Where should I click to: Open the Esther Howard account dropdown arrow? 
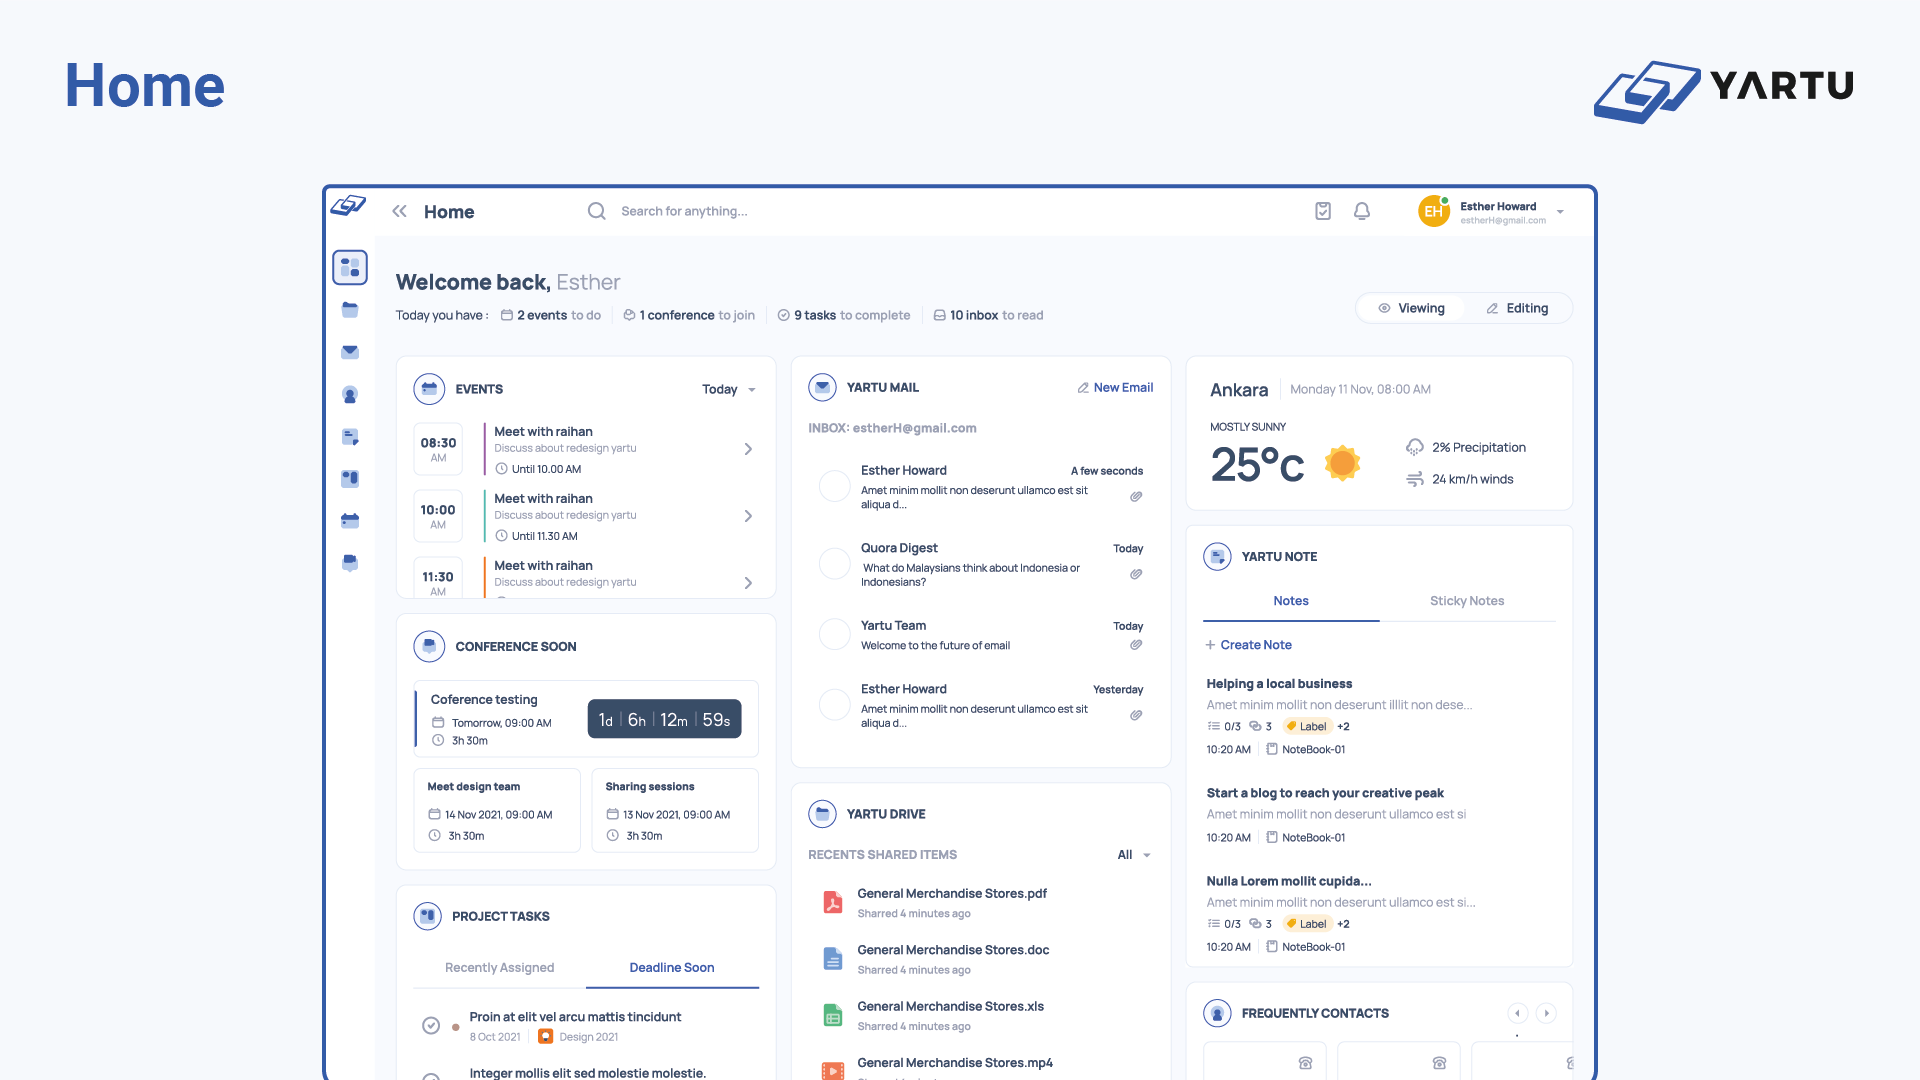[x=1560, y=212]
